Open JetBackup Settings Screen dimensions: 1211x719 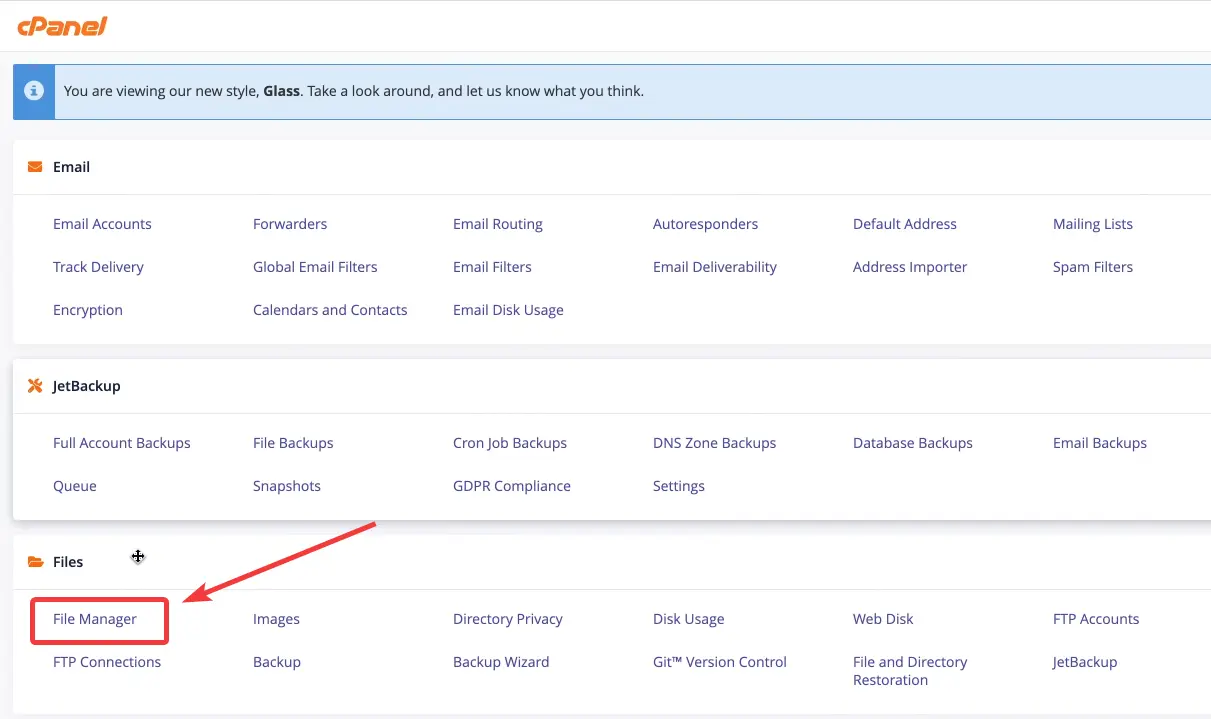pos(679,486)
